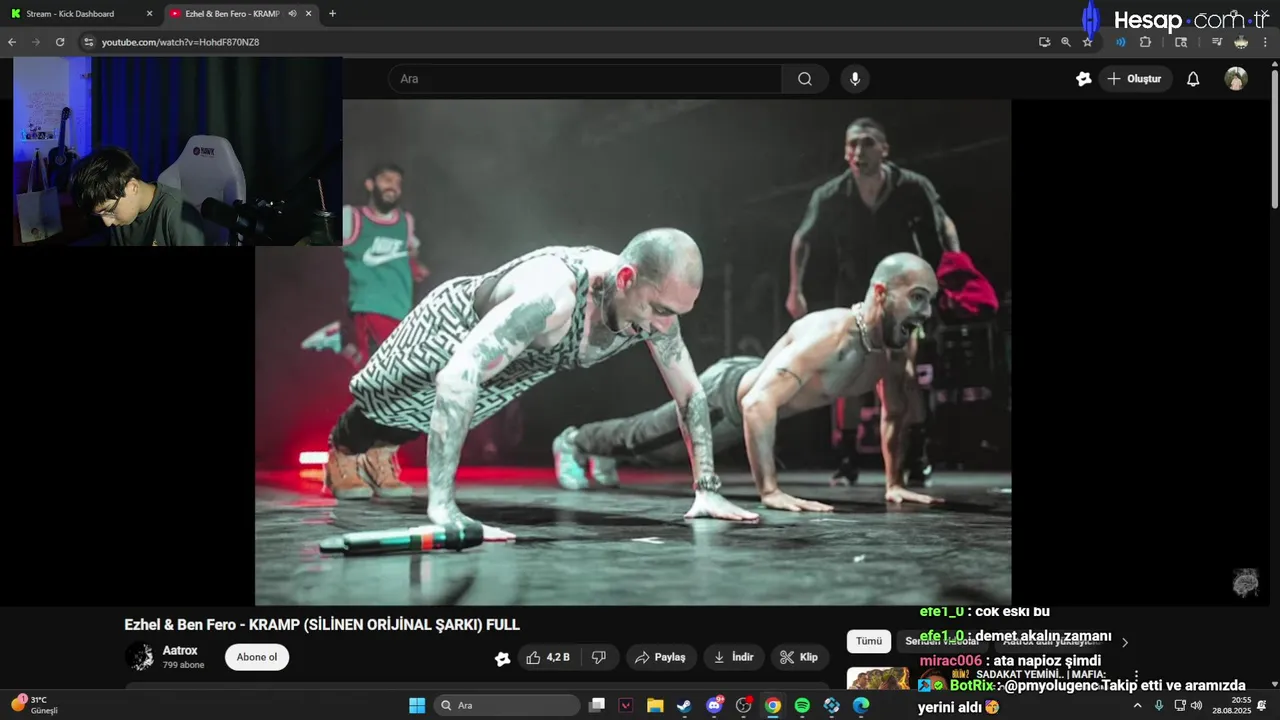Open the media controls icon in Chrome toolbar
The height and width of the screenshot is (720, 1280).
click(x=1217, y=42)
